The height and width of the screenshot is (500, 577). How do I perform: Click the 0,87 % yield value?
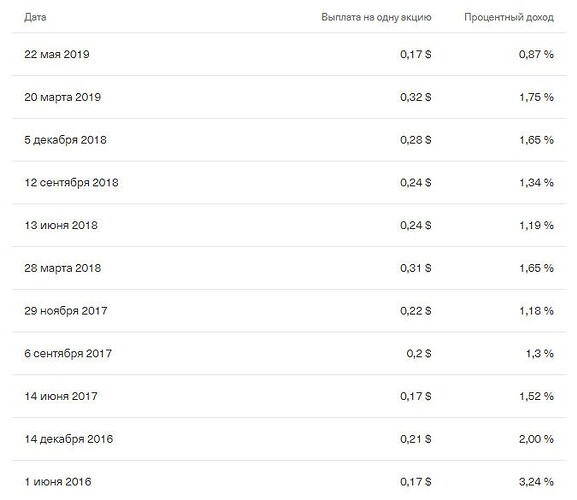[536, 54]
